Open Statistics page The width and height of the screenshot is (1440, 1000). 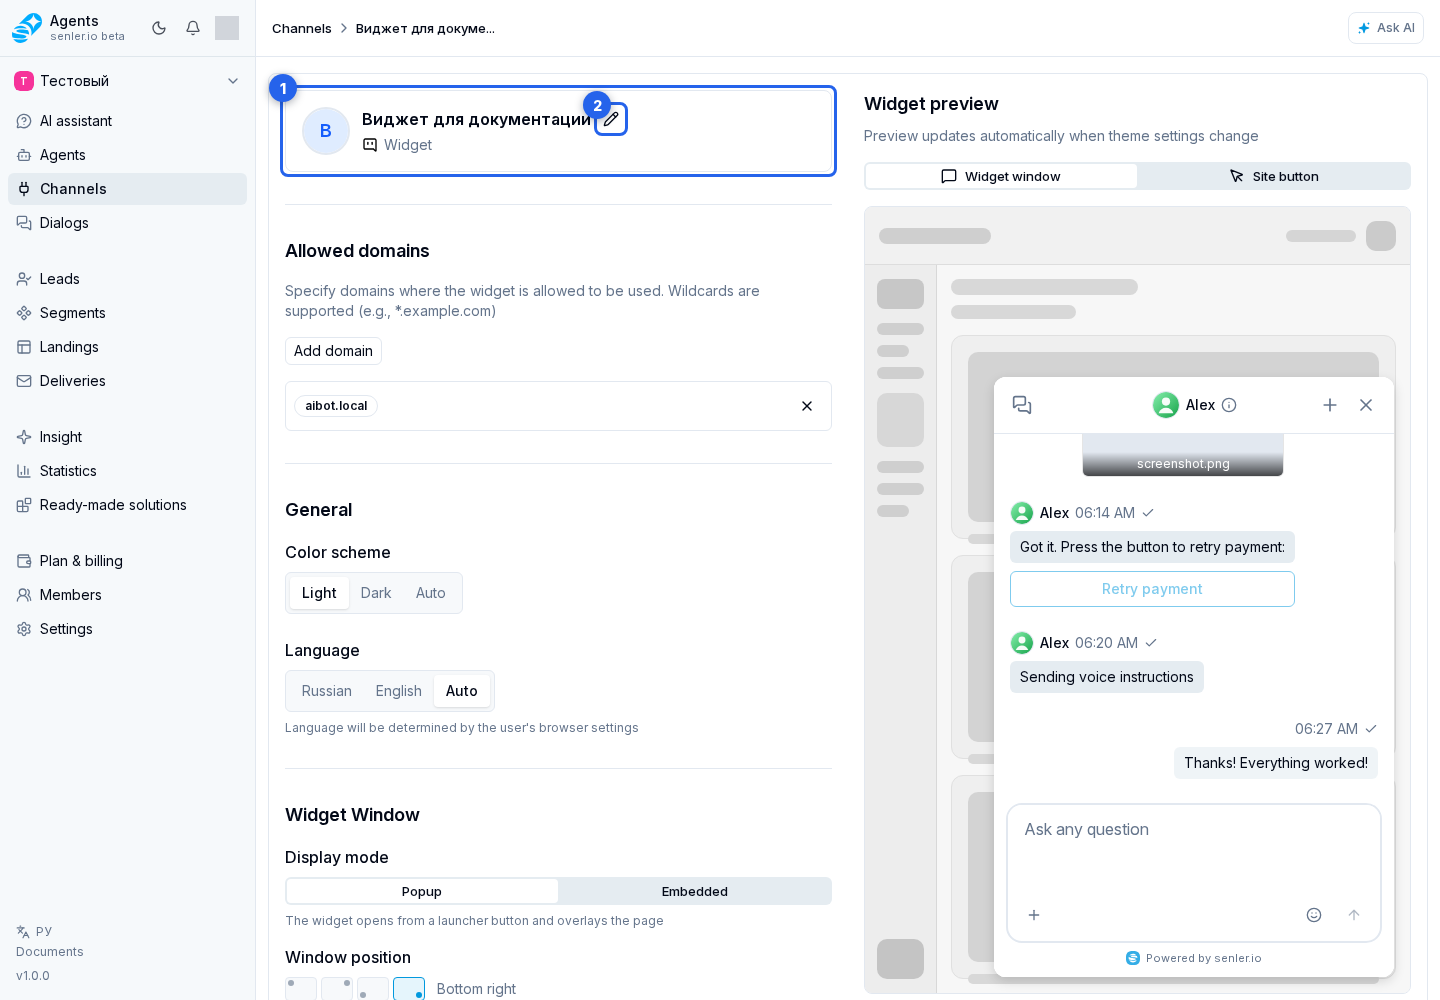pos(127,471)
